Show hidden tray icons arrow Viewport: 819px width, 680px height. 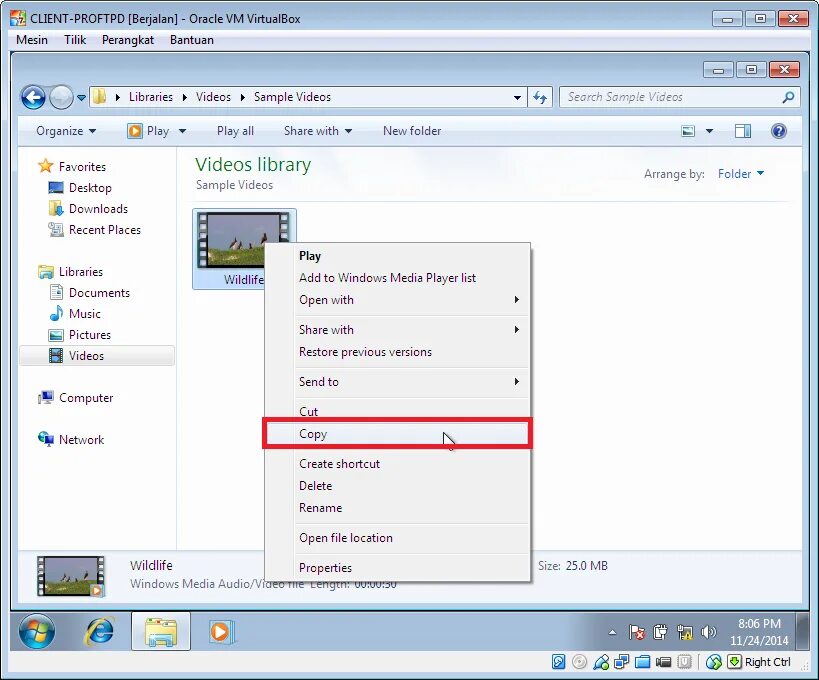[x=612, y=632]
